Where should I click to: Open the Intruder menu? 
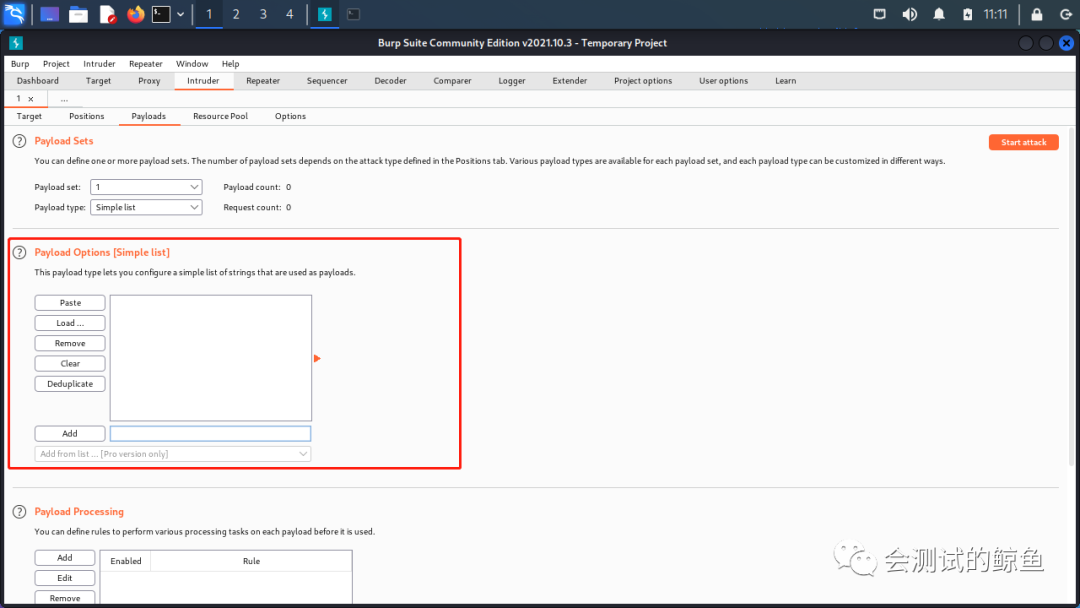coord(99,63)
